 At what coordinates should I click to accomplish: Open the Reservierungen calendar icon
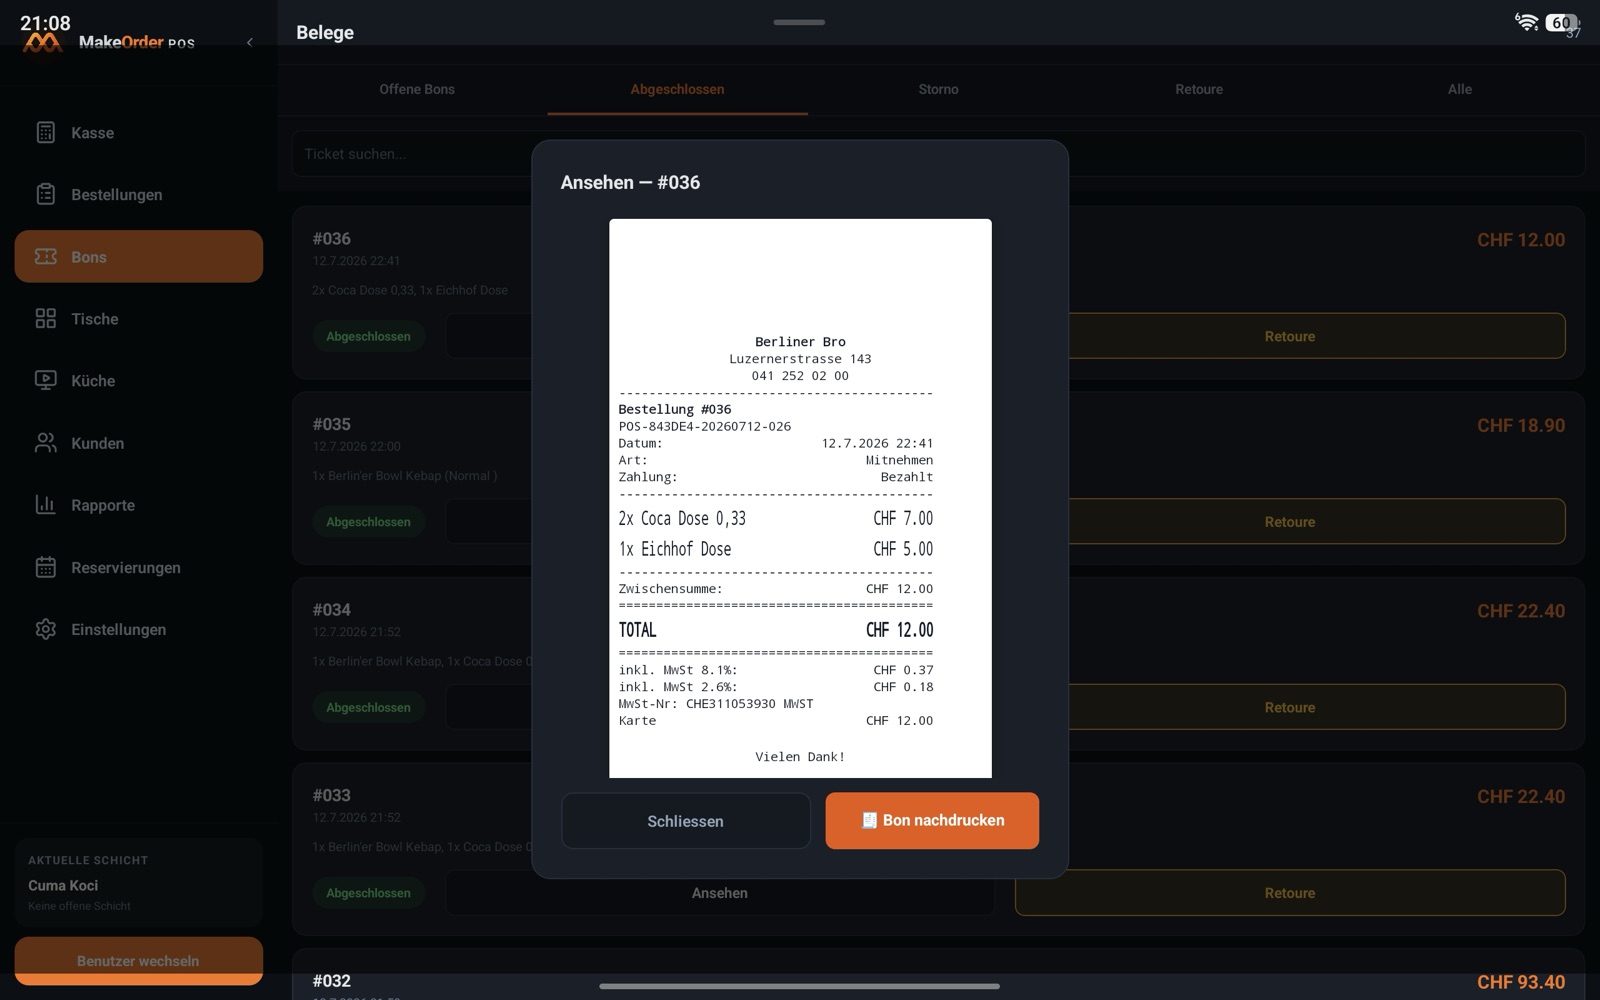pyautogui.click(x=46, y=567)
